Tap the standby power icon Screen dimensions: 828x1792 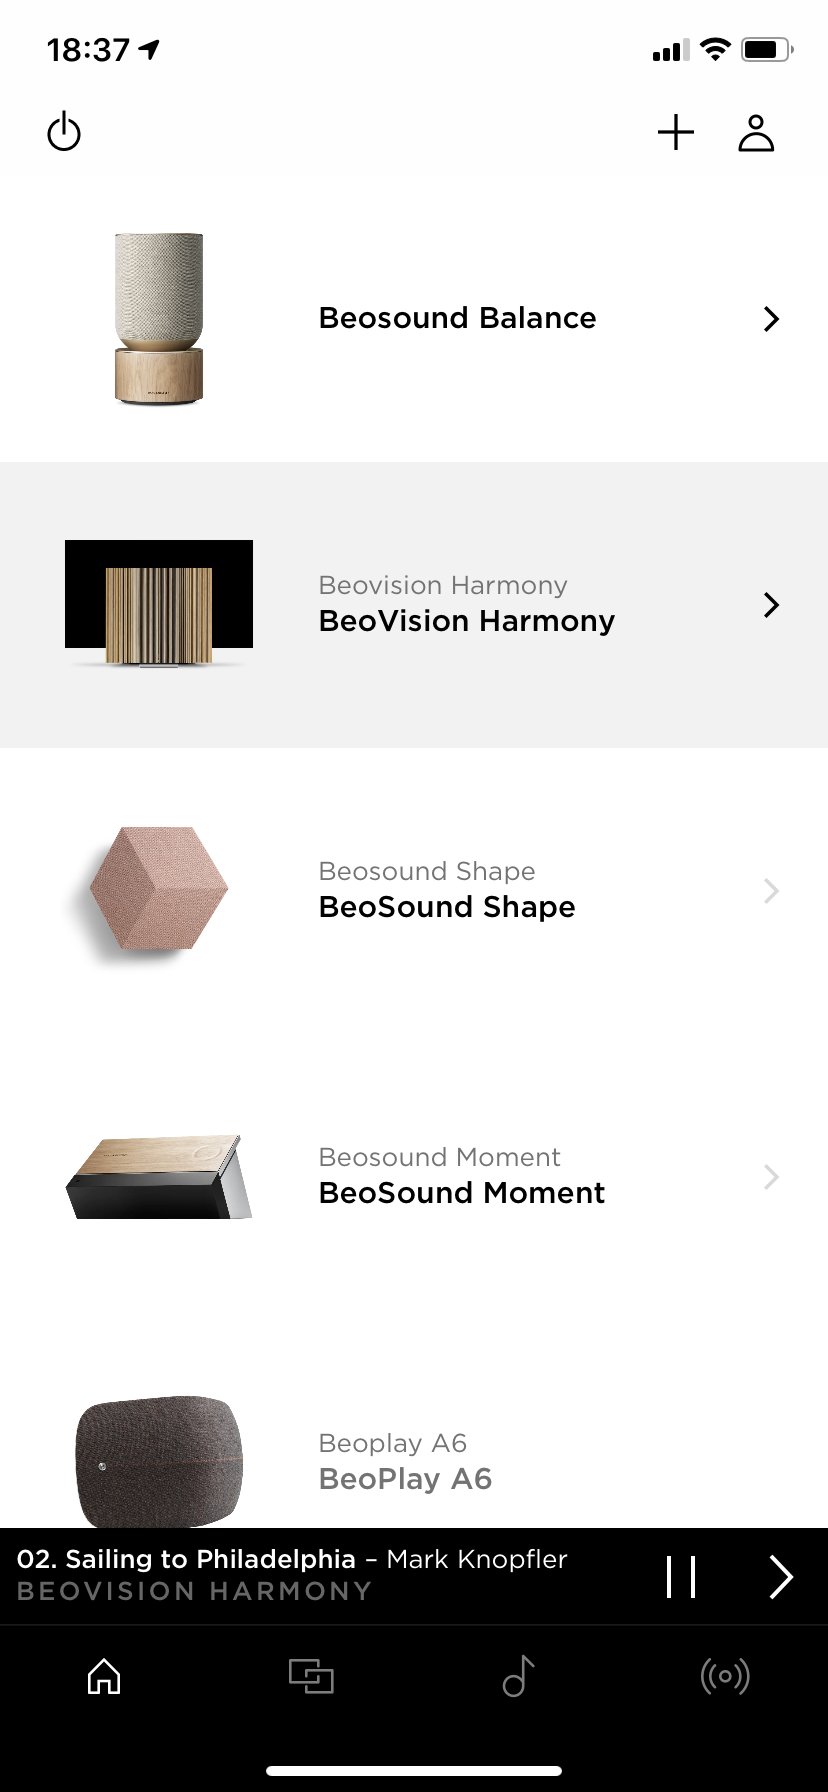tap(64, 132)
